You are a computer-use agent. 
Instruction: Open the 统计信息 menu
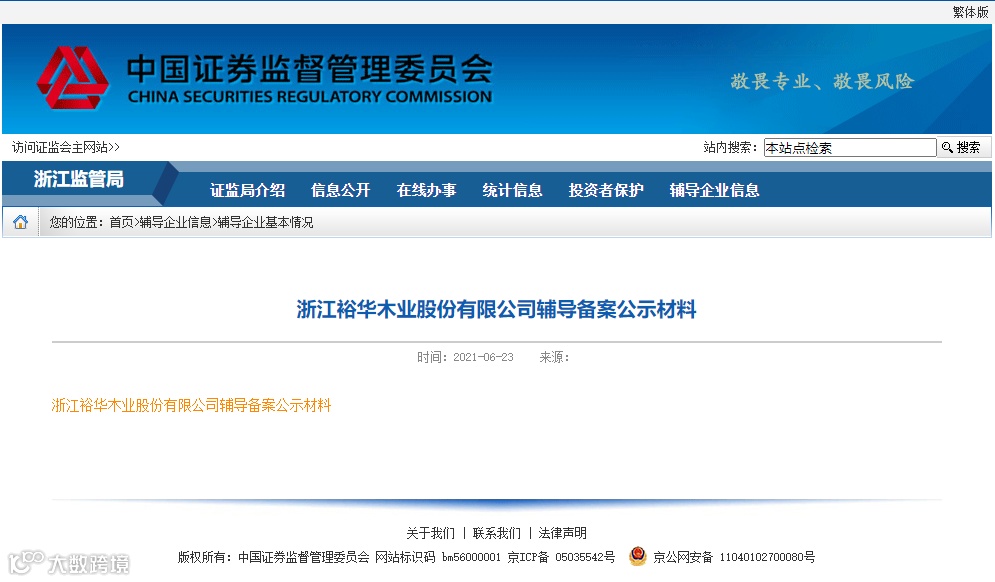[x=512, y=190]
